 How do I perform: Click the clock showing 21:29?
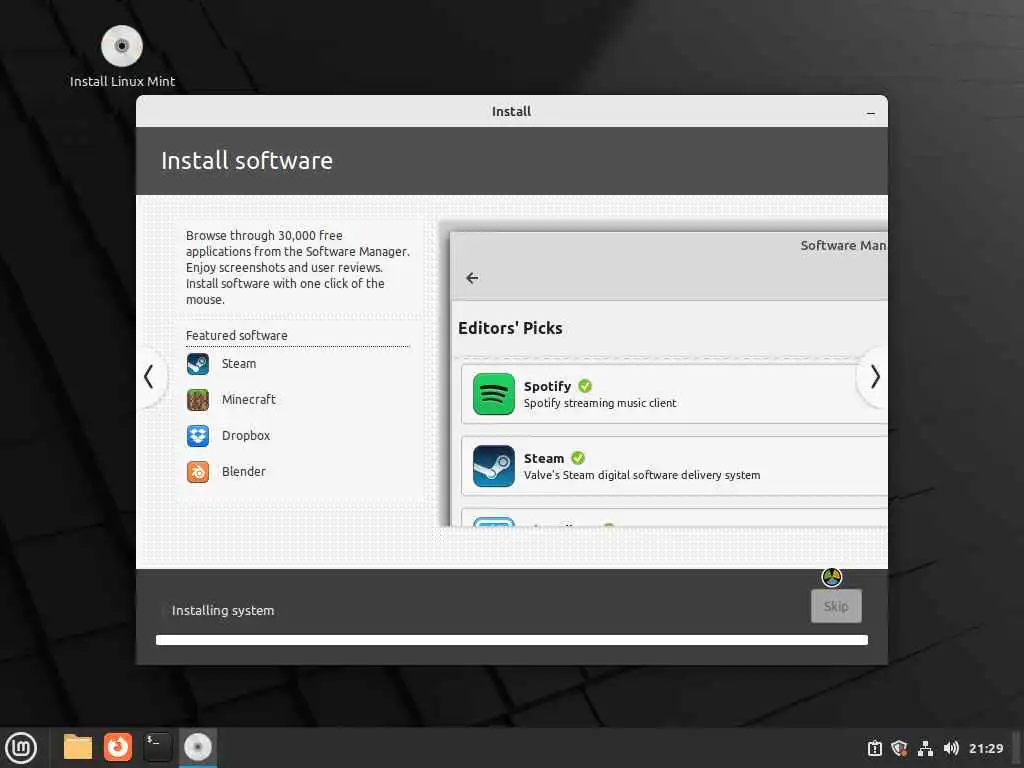[986, 748]
